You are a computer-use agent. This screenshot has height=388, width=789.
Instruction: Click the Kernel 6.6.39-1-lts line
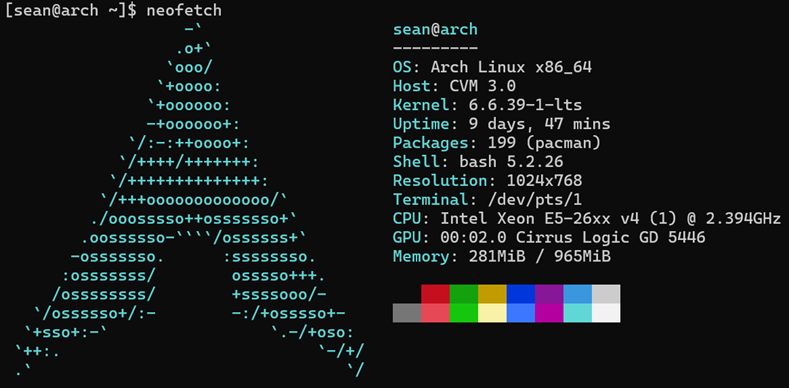tap(487, 105)
